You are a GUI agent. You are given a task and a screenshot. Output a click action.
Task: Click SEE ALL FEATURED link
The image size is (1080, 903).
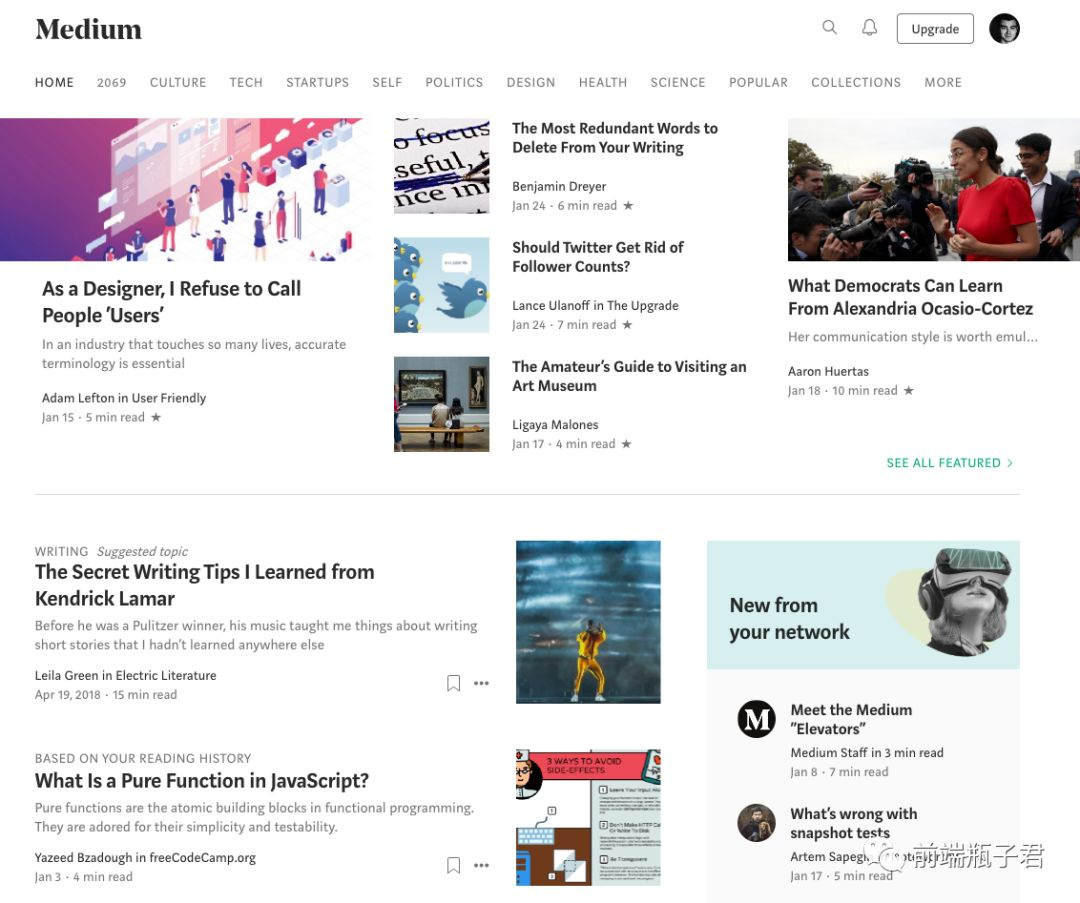tap(949, 463)
